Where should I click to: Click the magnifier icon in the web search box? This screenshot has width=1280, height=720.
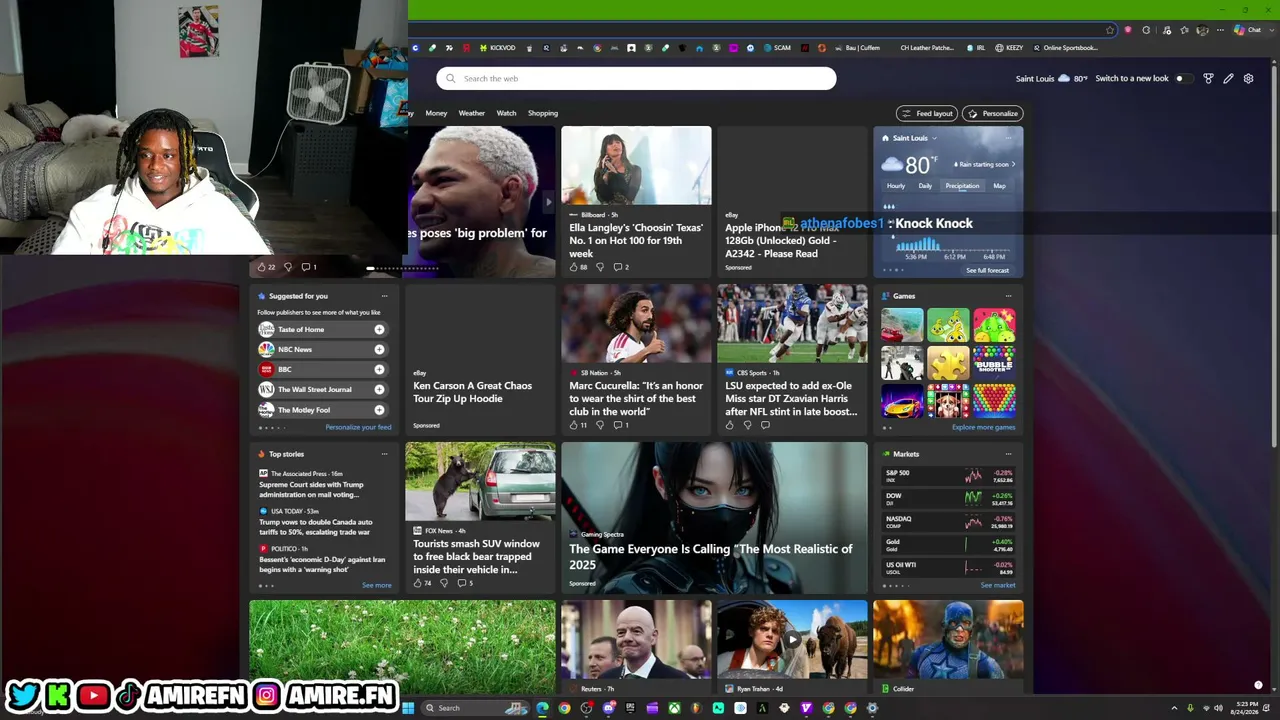[x=451, y=79]
